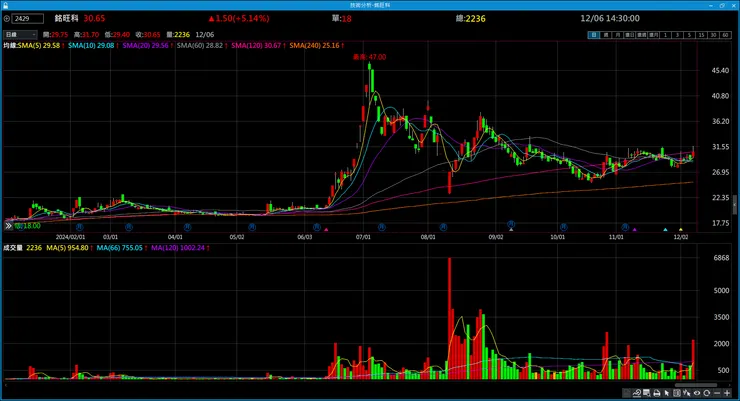
Task: Switch to the monthly 月 period tab
Action: click(617, 35)
